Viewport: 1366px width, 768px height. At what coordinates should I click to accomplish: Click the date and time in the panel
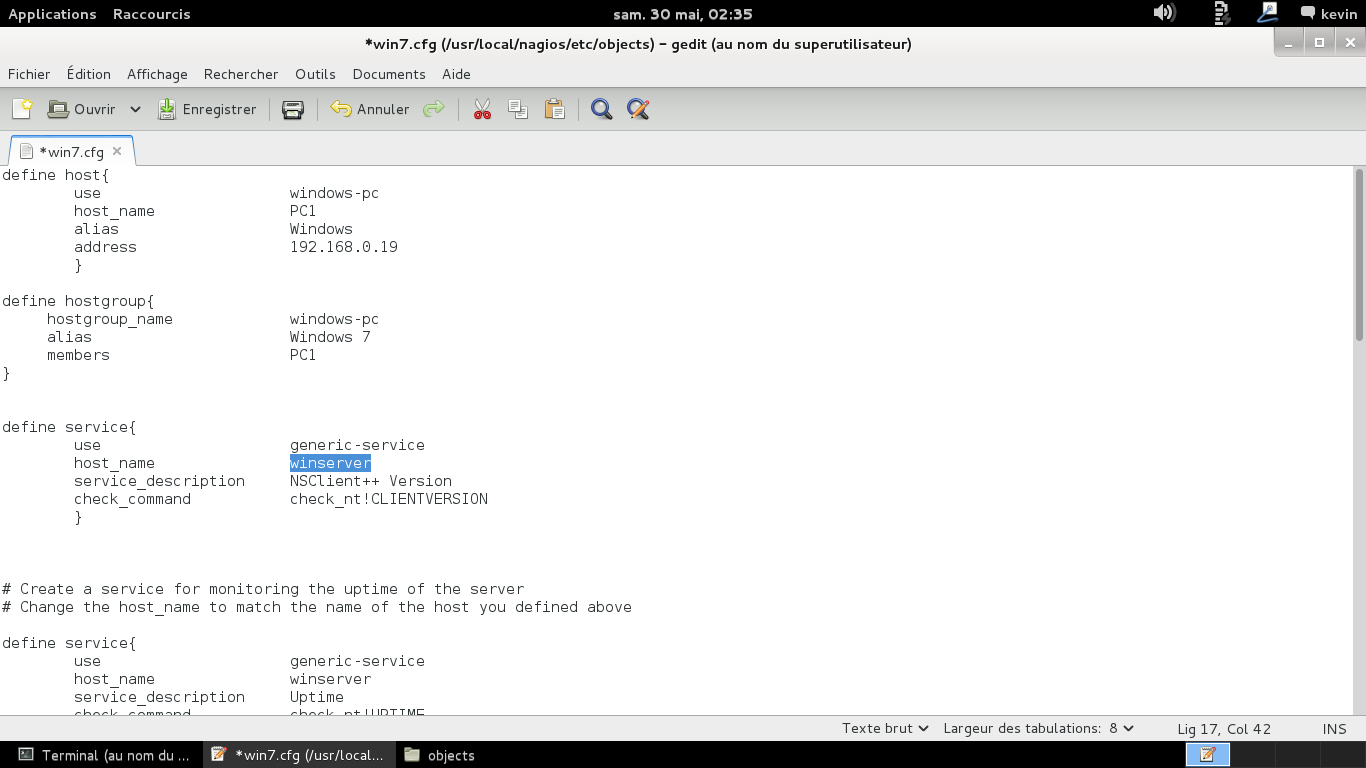pyautogui.click(x=682, y=14)
